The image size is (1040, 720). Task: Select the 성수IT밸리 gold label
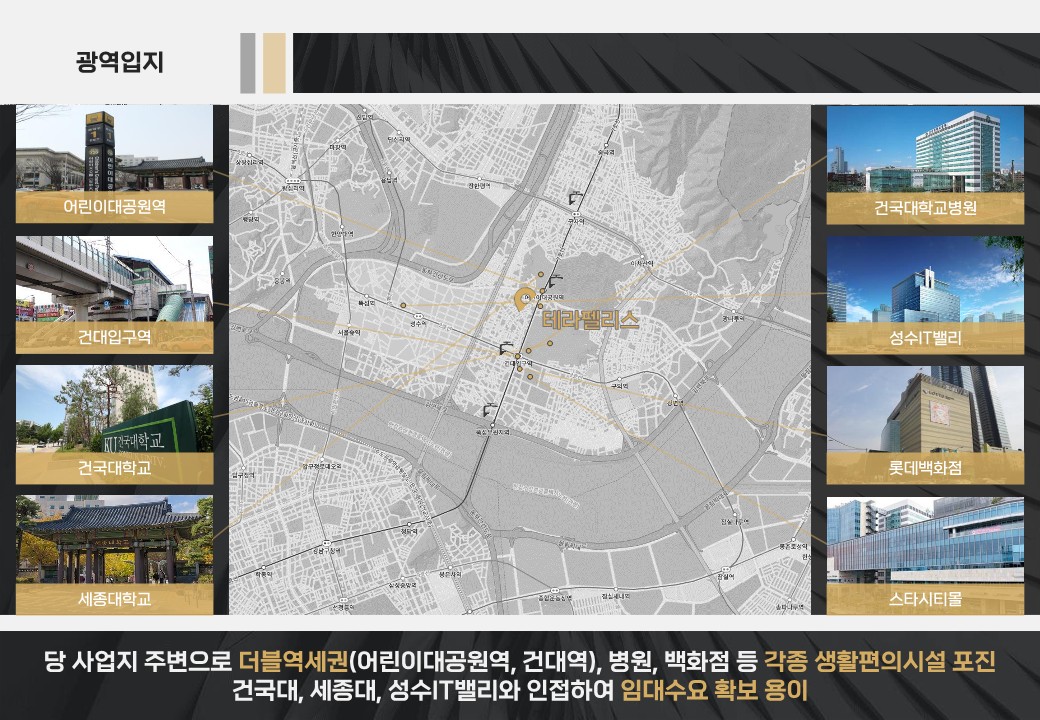pyautogui.click(x=925, y=338)
